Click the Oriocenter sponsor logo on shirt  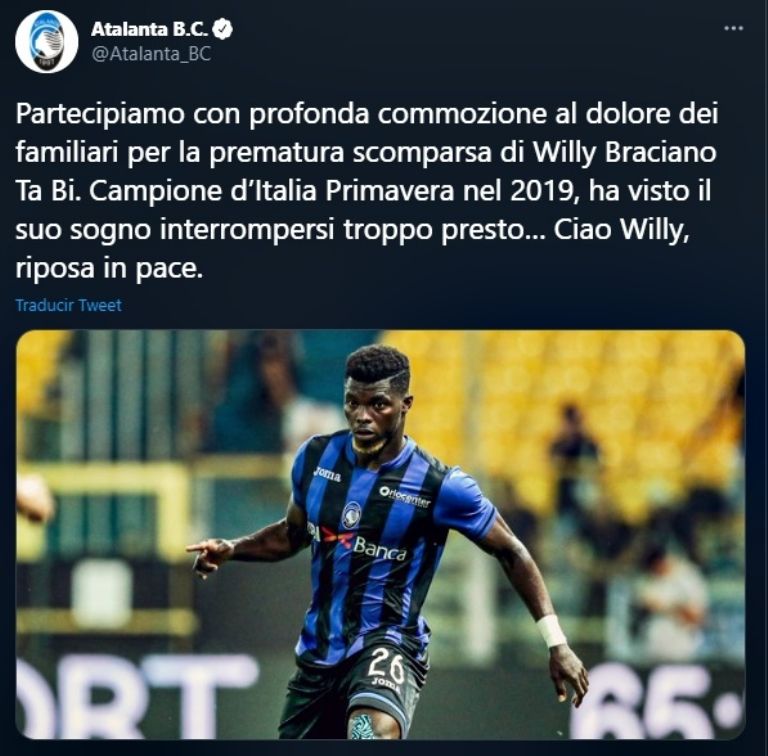405,497
